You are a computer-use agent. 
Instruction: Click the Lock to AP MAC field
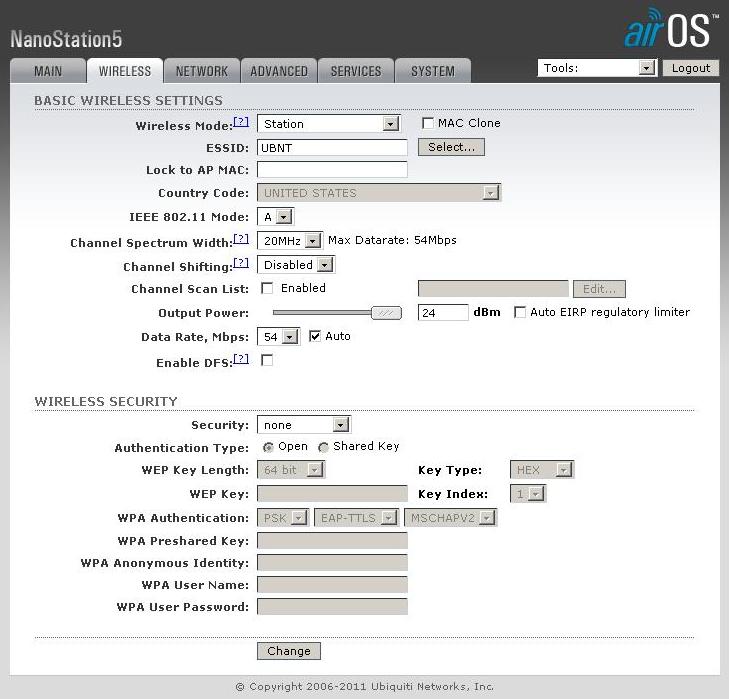[x=332, y=170]
